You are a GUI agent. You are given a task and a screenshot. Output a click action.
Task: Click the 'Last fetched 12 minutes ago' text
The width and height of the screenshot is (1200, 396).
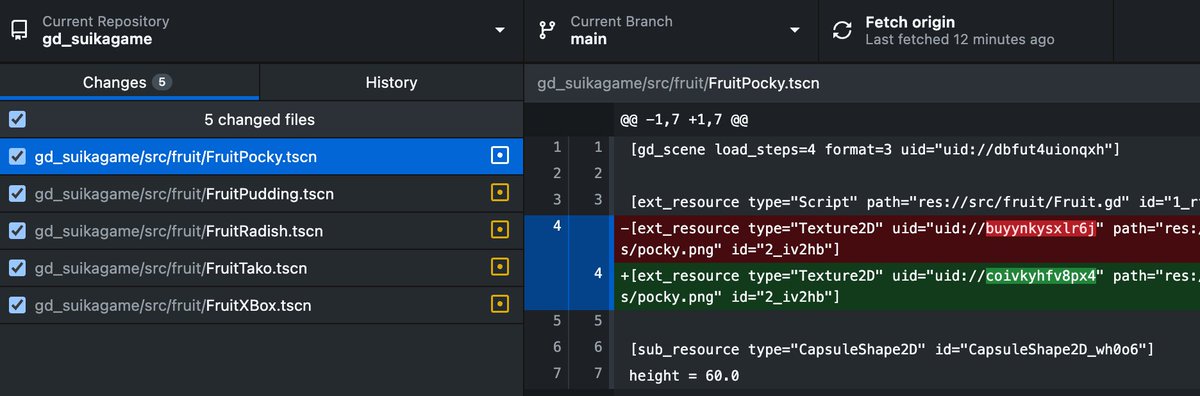[x=959, y=40]
